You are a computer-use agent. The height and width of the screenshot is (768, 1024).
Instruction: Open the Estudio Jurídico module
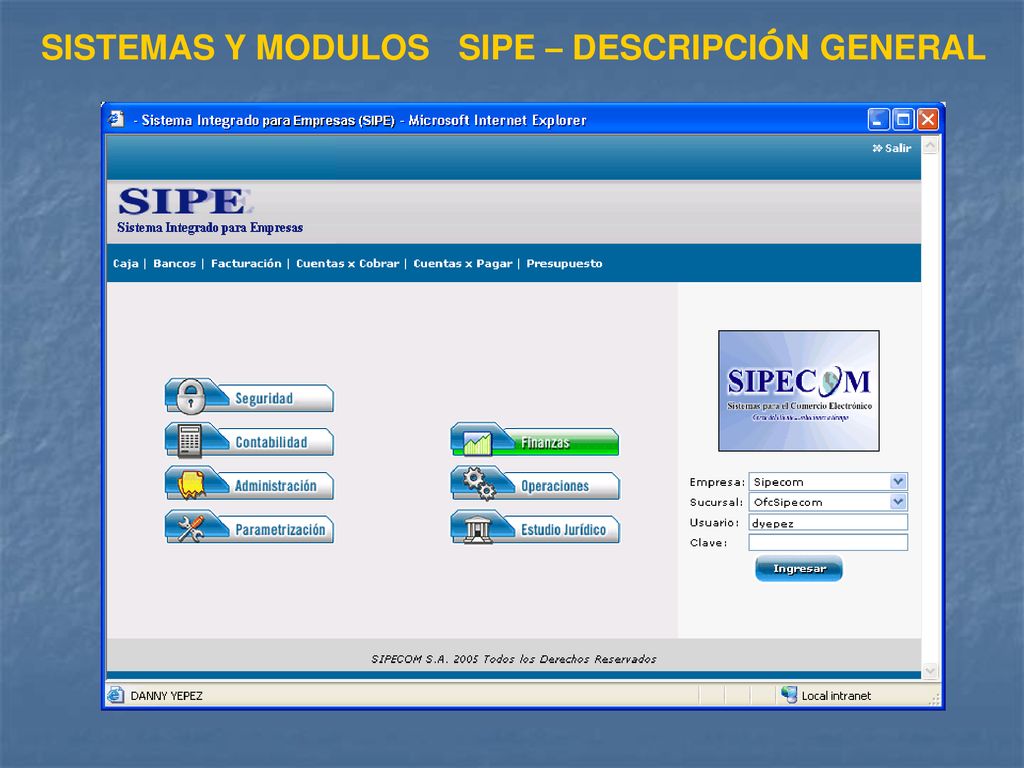pyautogui.click(x=535, y=528)
